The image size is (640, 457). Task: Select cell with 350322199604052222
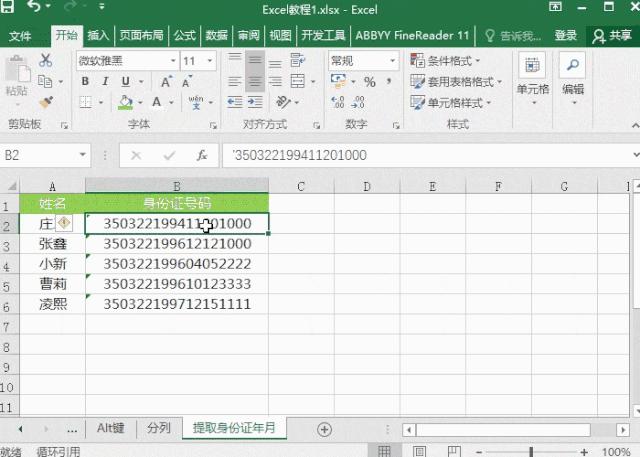[177, 264]
